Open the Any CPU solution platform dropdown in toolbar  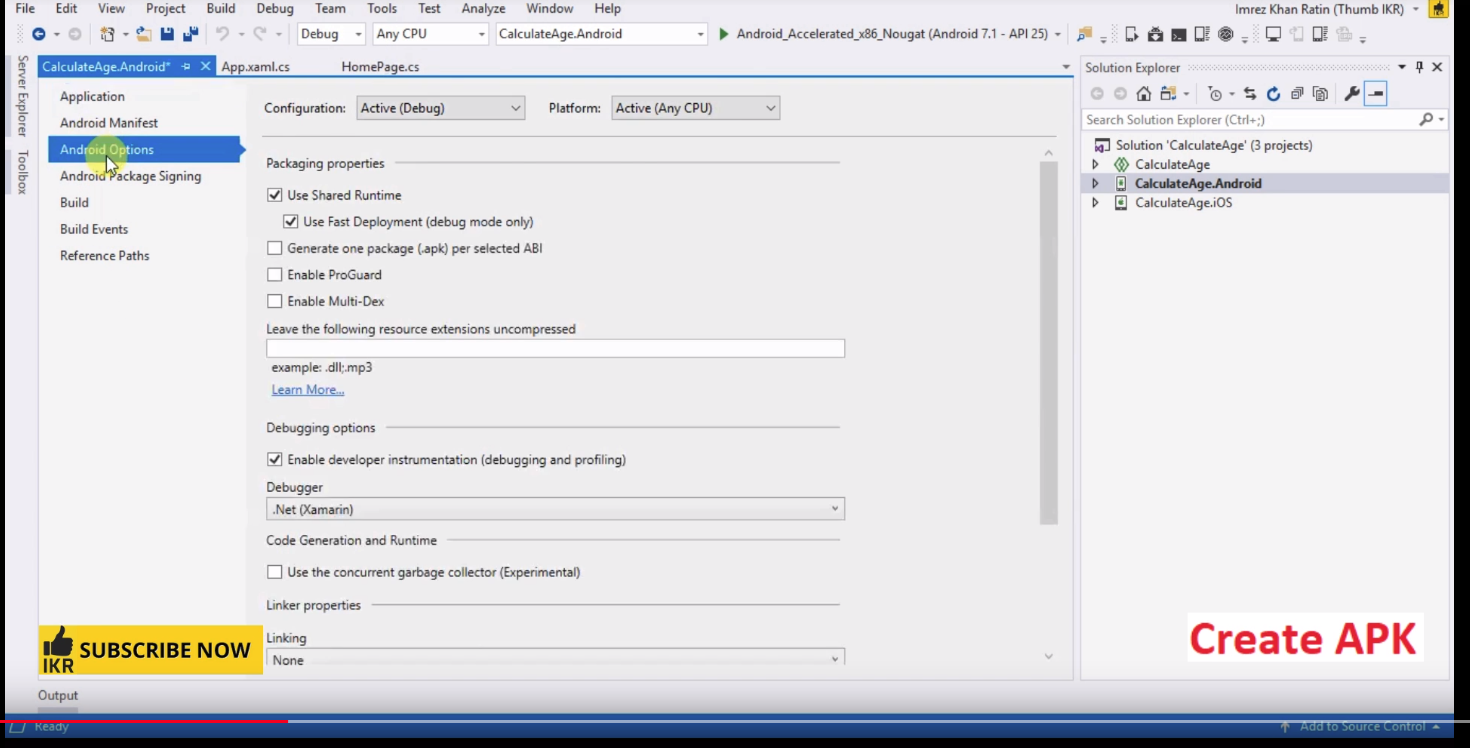pyautogui.click(x=430, y=34)
